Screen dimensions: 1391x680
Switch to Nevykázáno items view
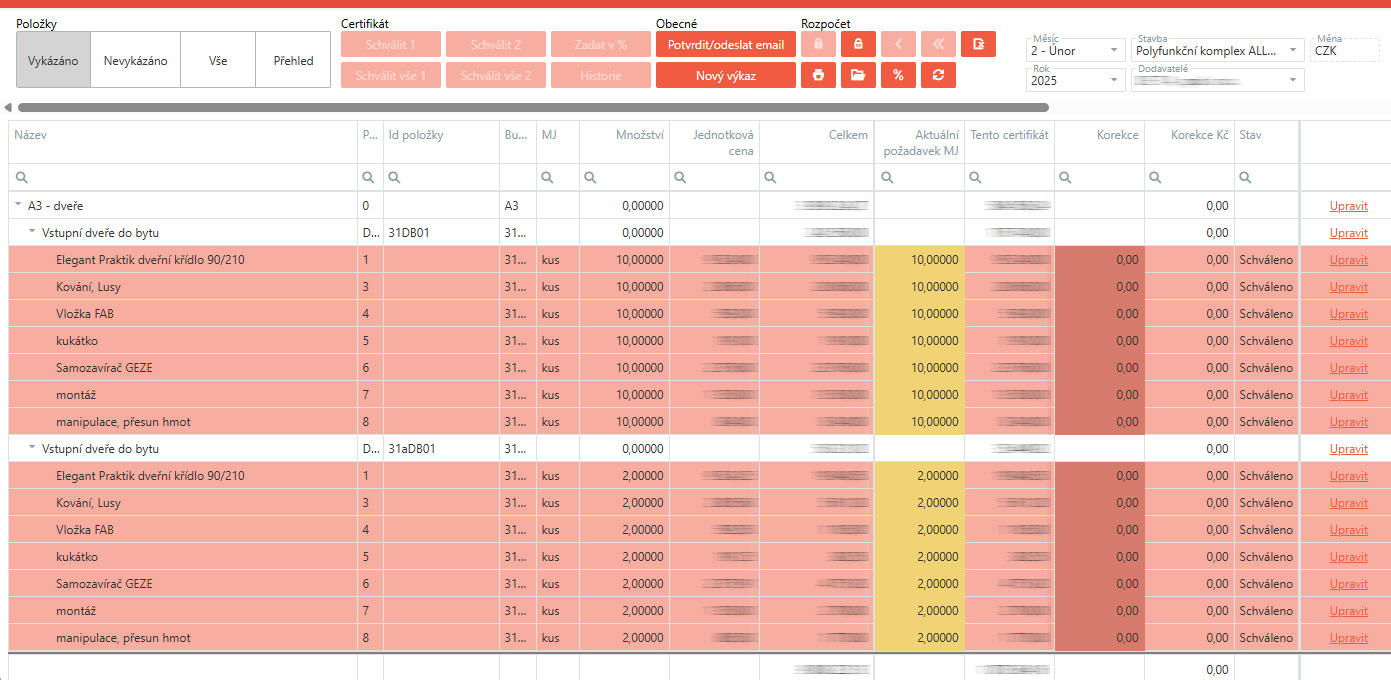click(135, 60)
